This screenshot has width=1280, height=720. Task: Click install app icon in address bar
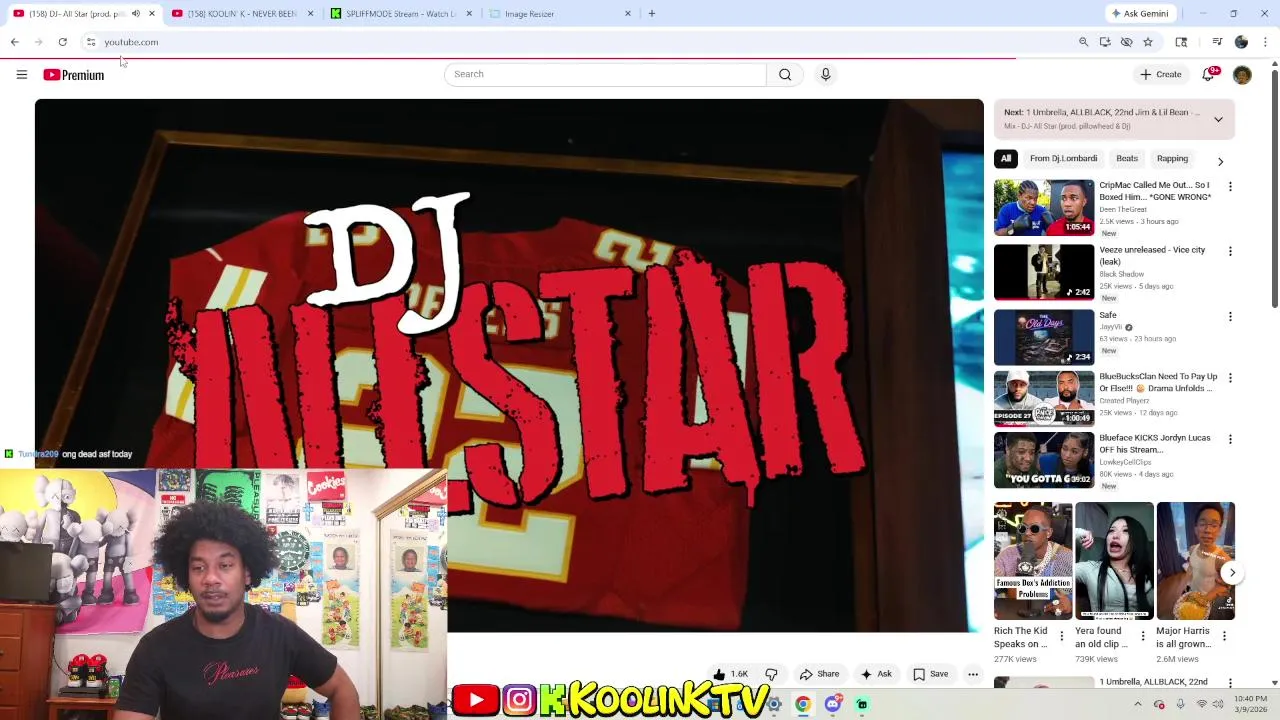pyautogui.click(x=1105, y=42)
